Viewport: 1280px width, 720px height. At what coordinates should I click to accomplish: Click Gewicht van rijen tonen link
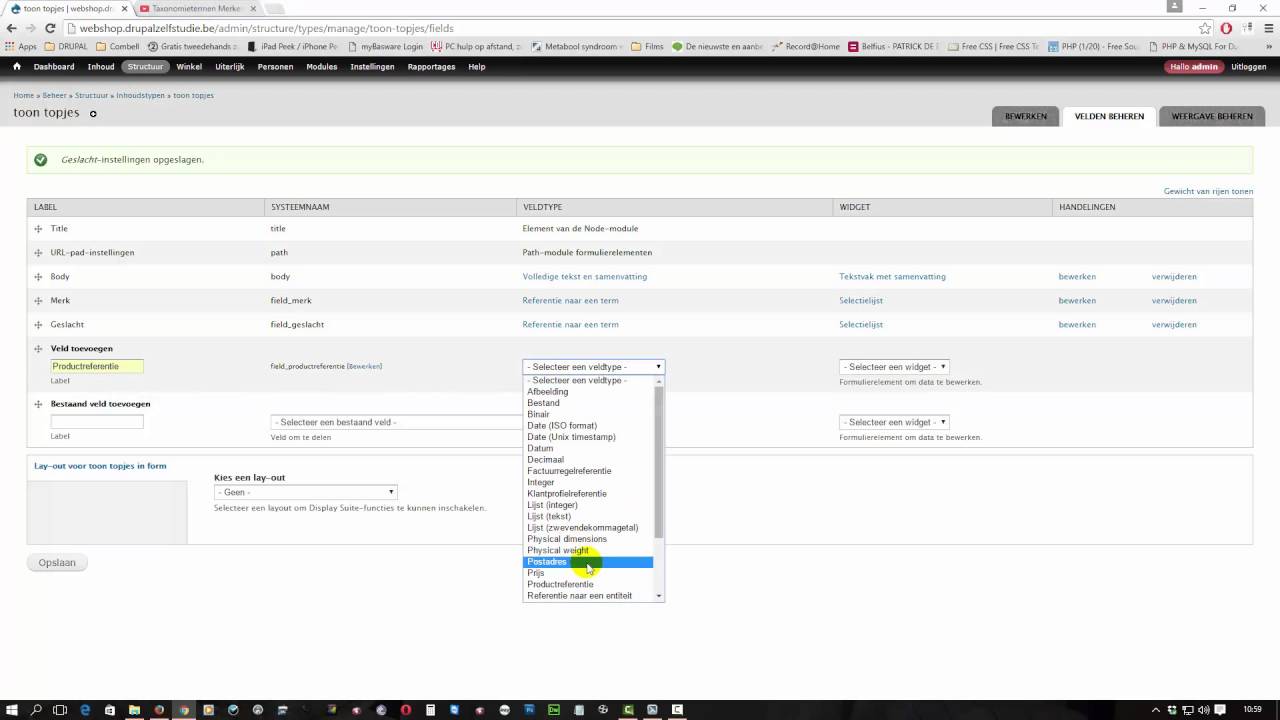[1208, 191]
